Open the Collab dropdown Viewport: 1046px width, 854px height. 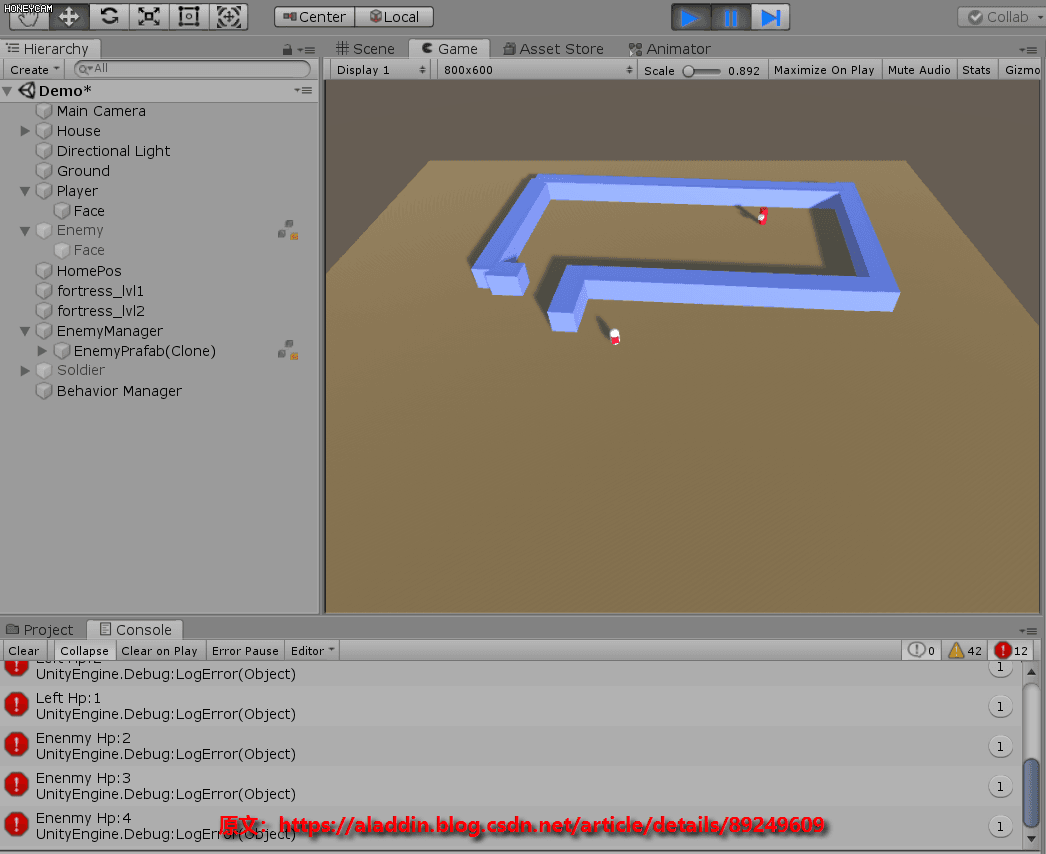(1001, 17)
